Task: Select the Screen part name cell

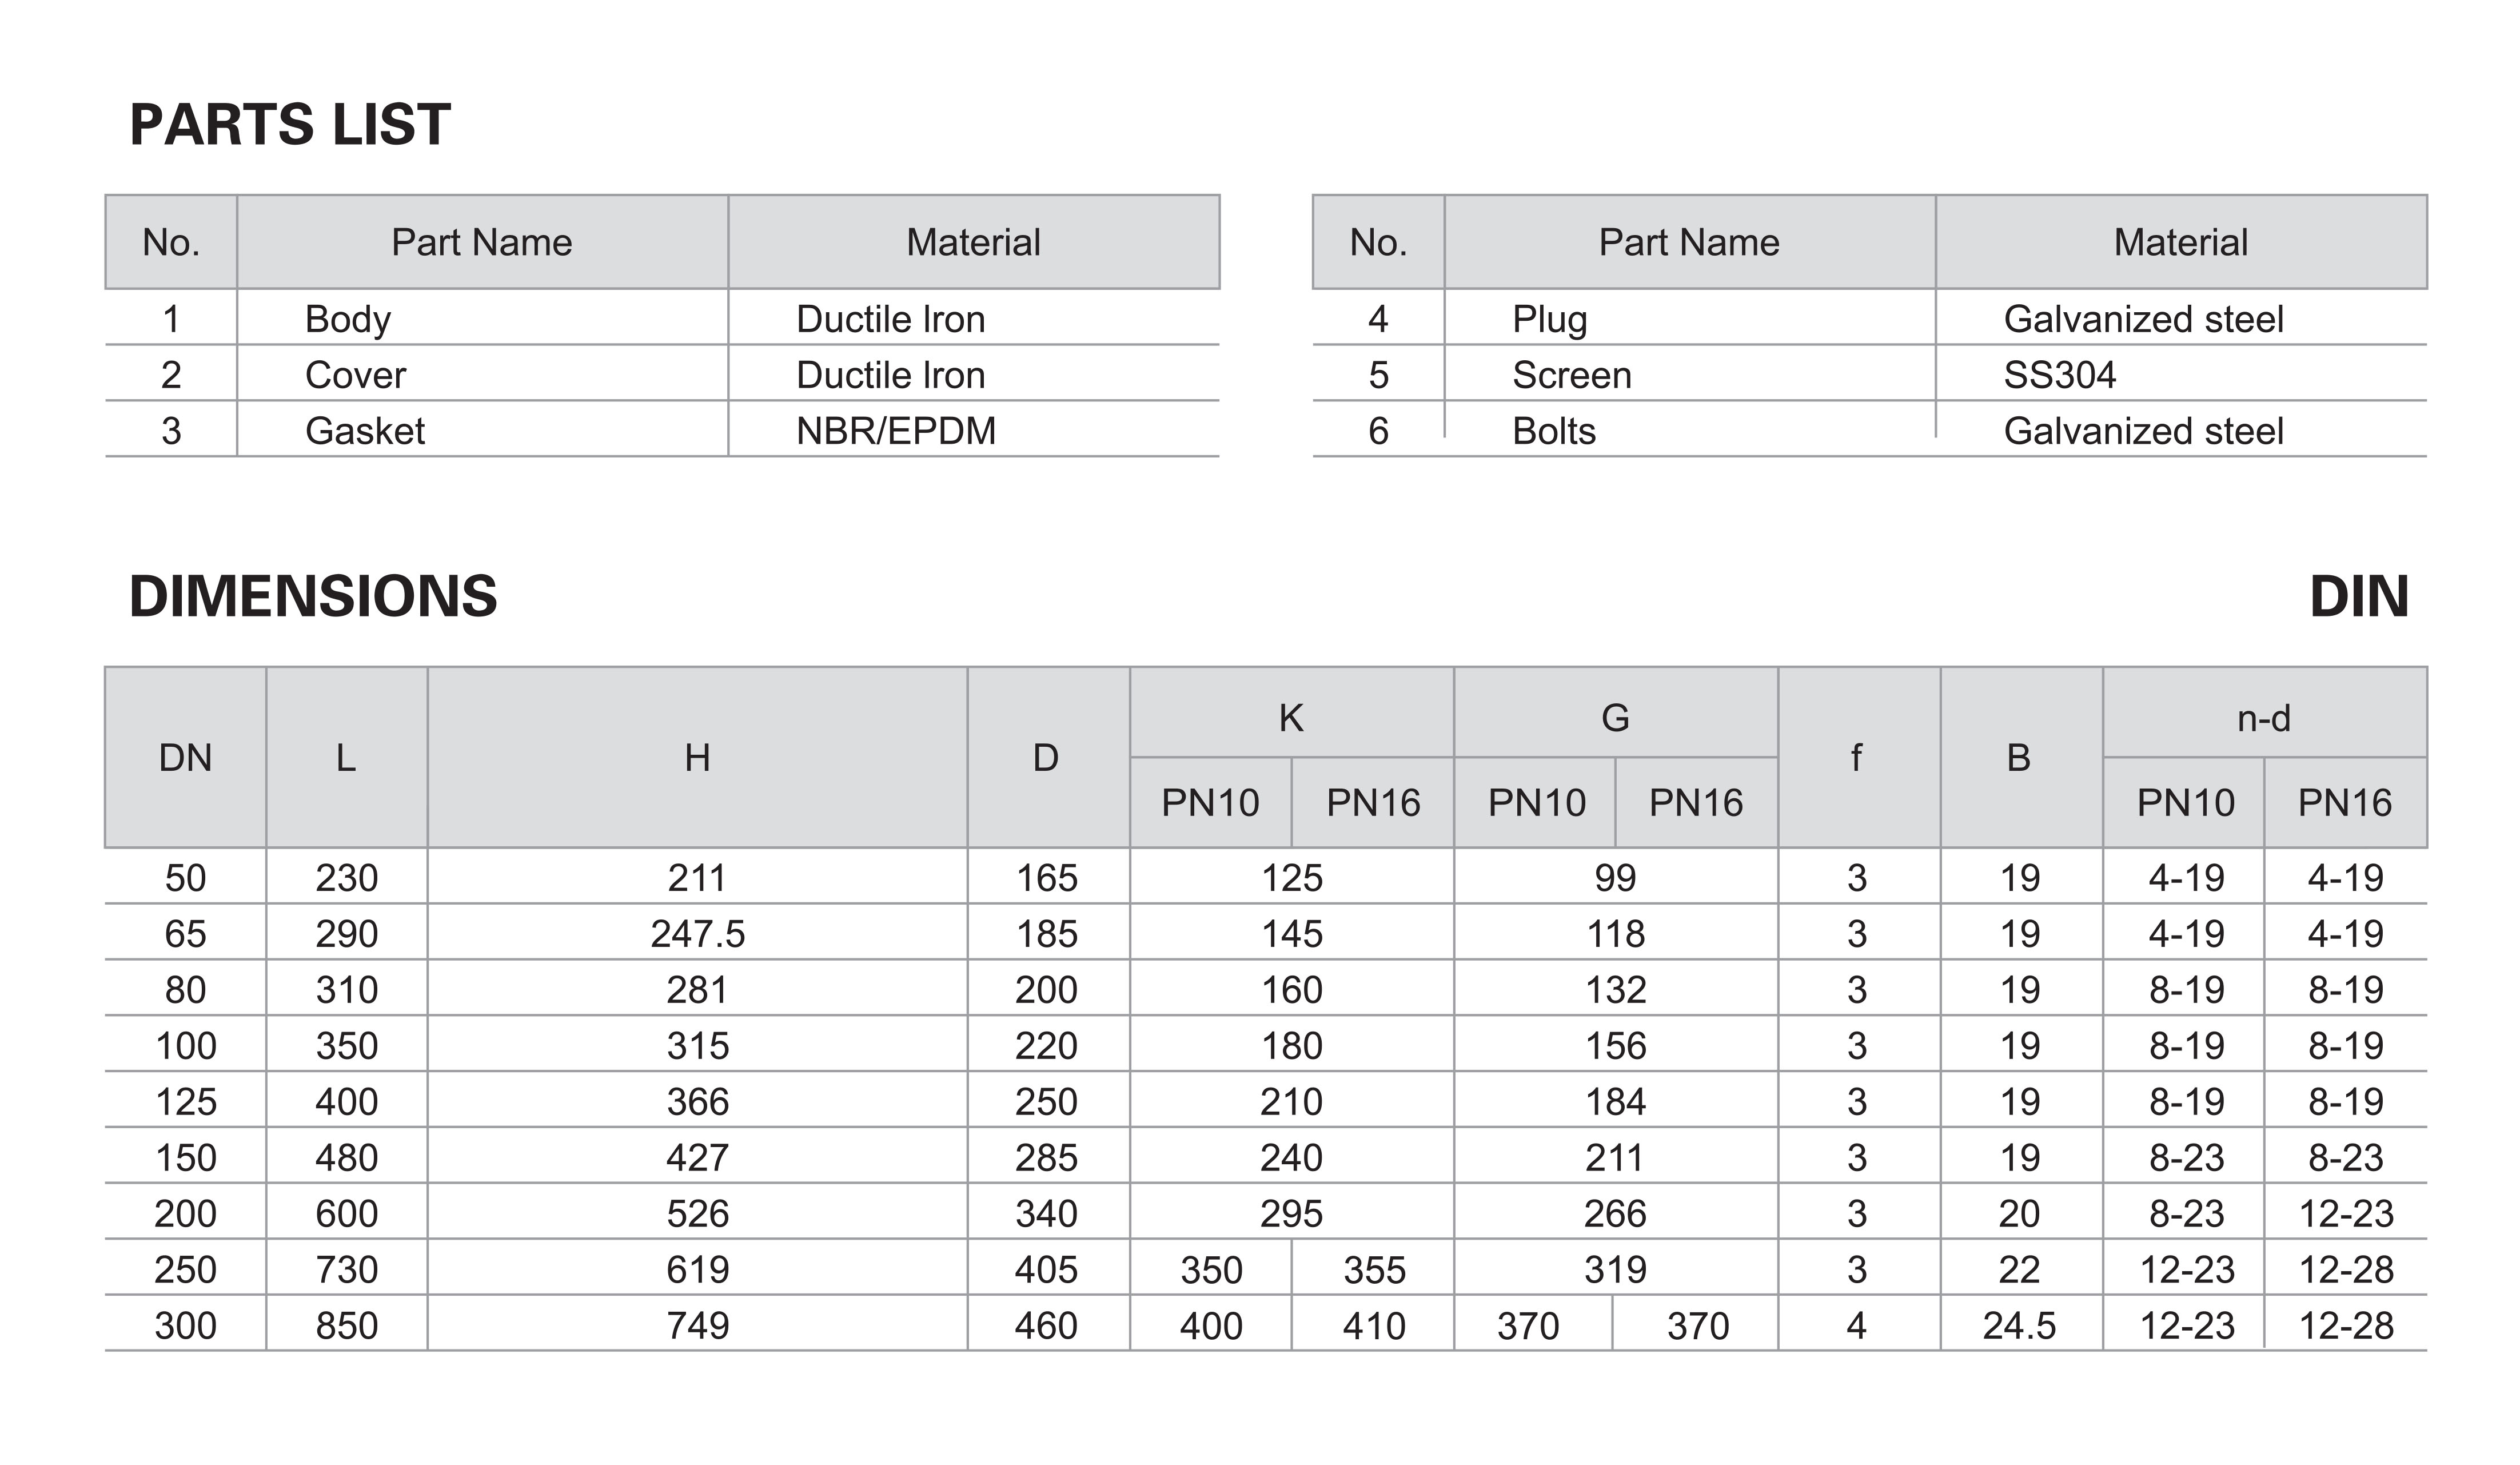Action: click(1690, 375)
